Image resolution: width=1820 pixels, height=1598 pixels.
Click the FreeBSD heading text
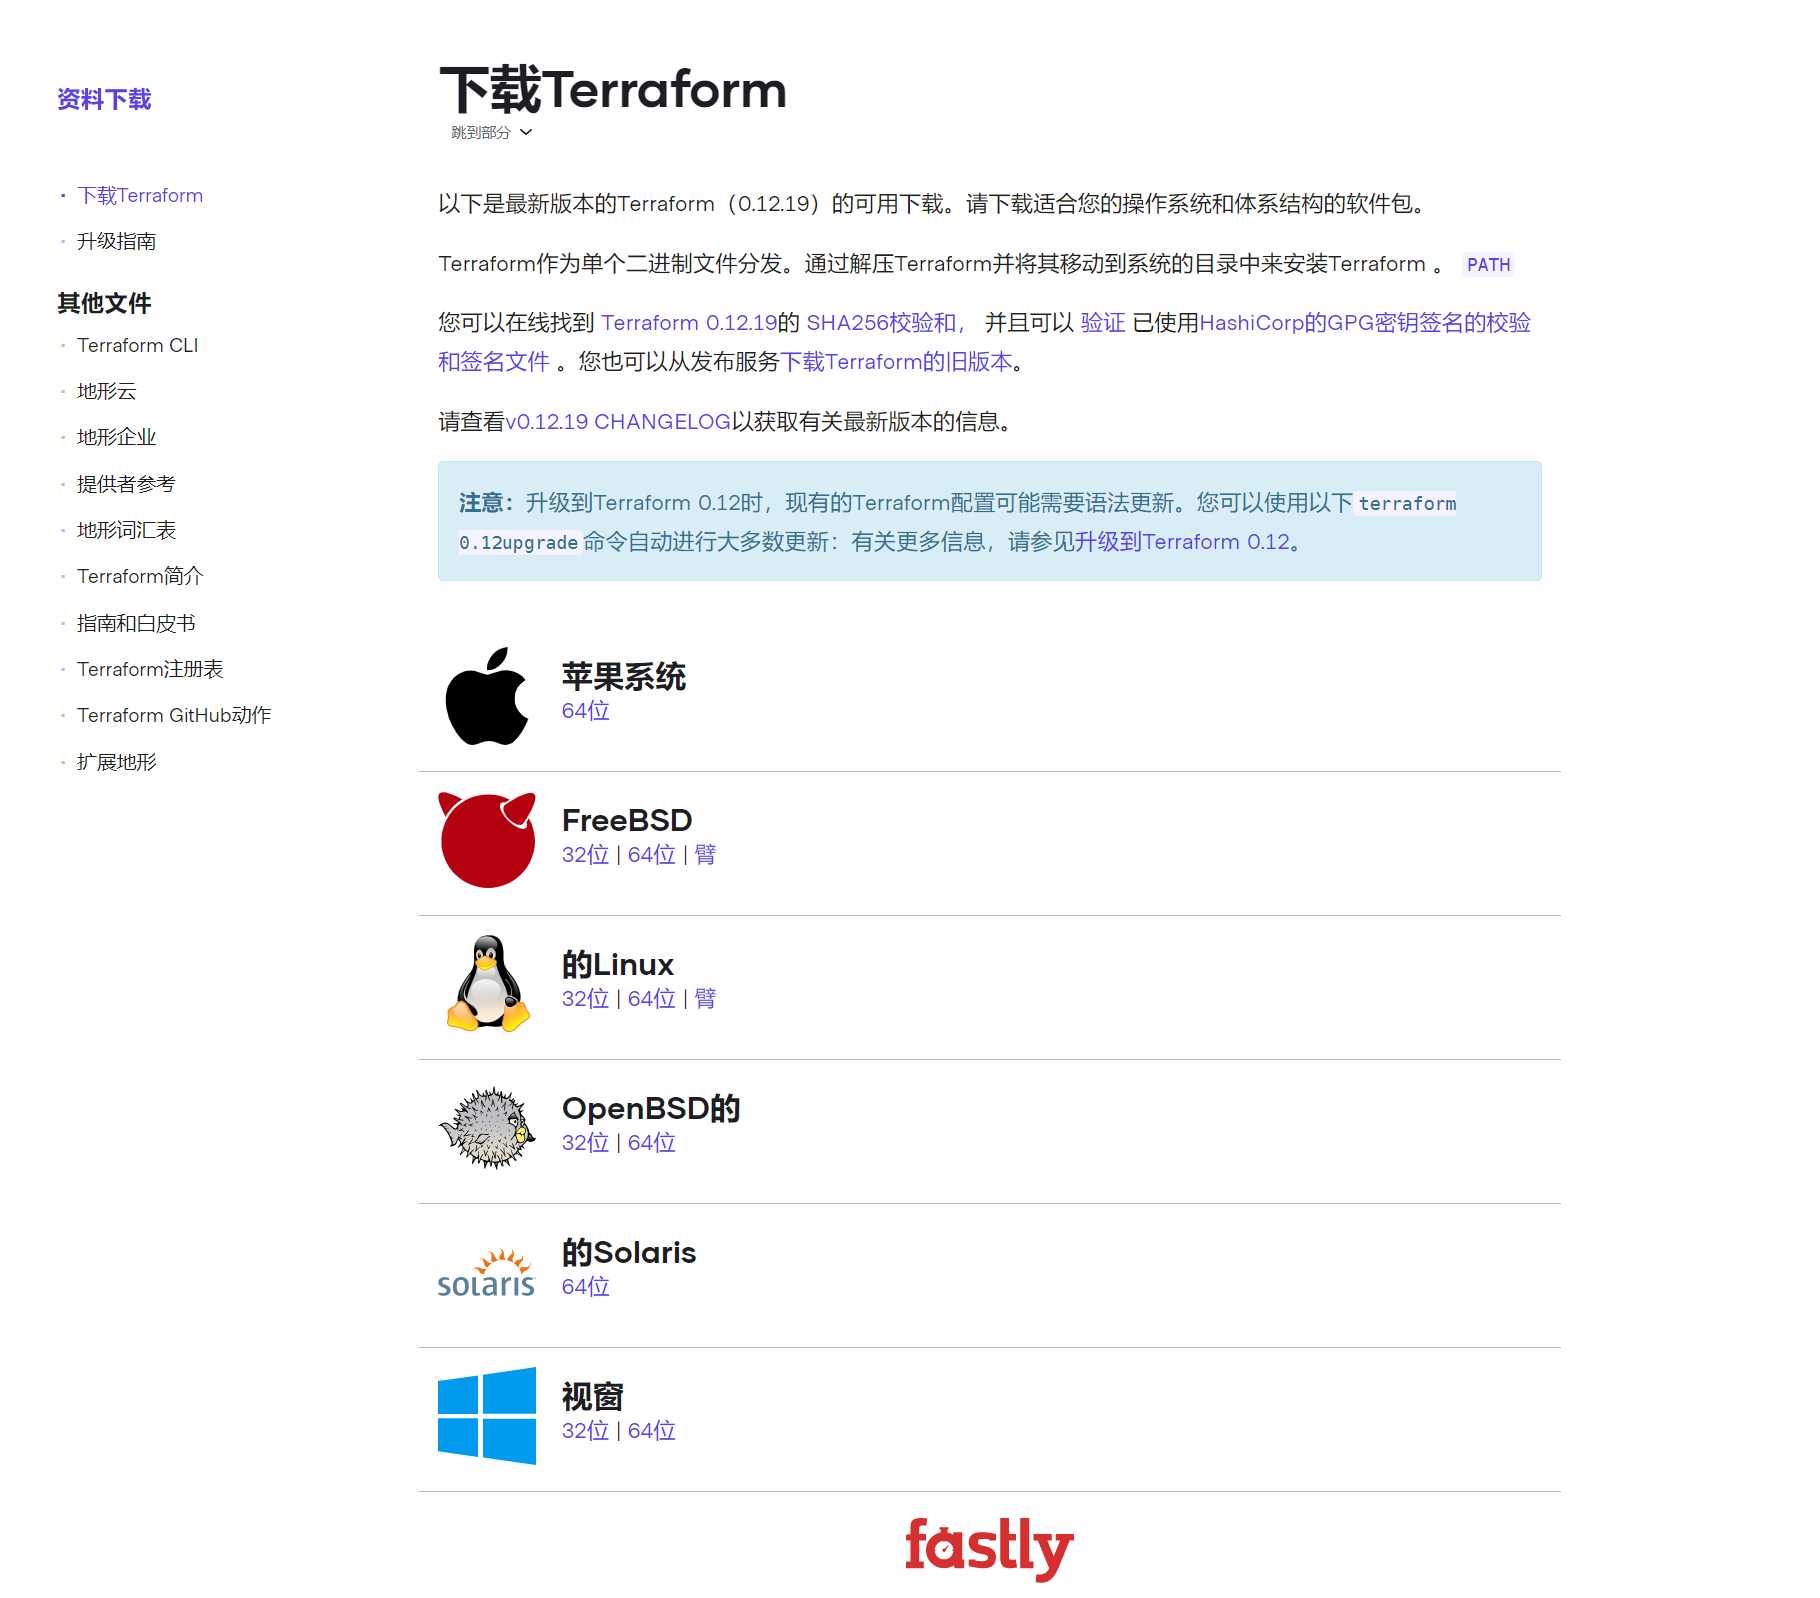coord(627,821)
